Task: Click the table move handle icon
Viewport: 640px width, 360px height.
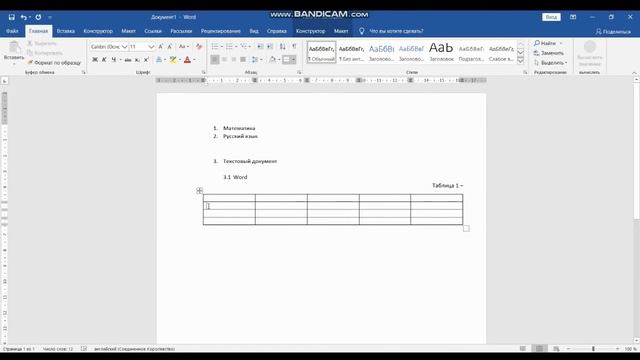Action: [x=199, y=190]
